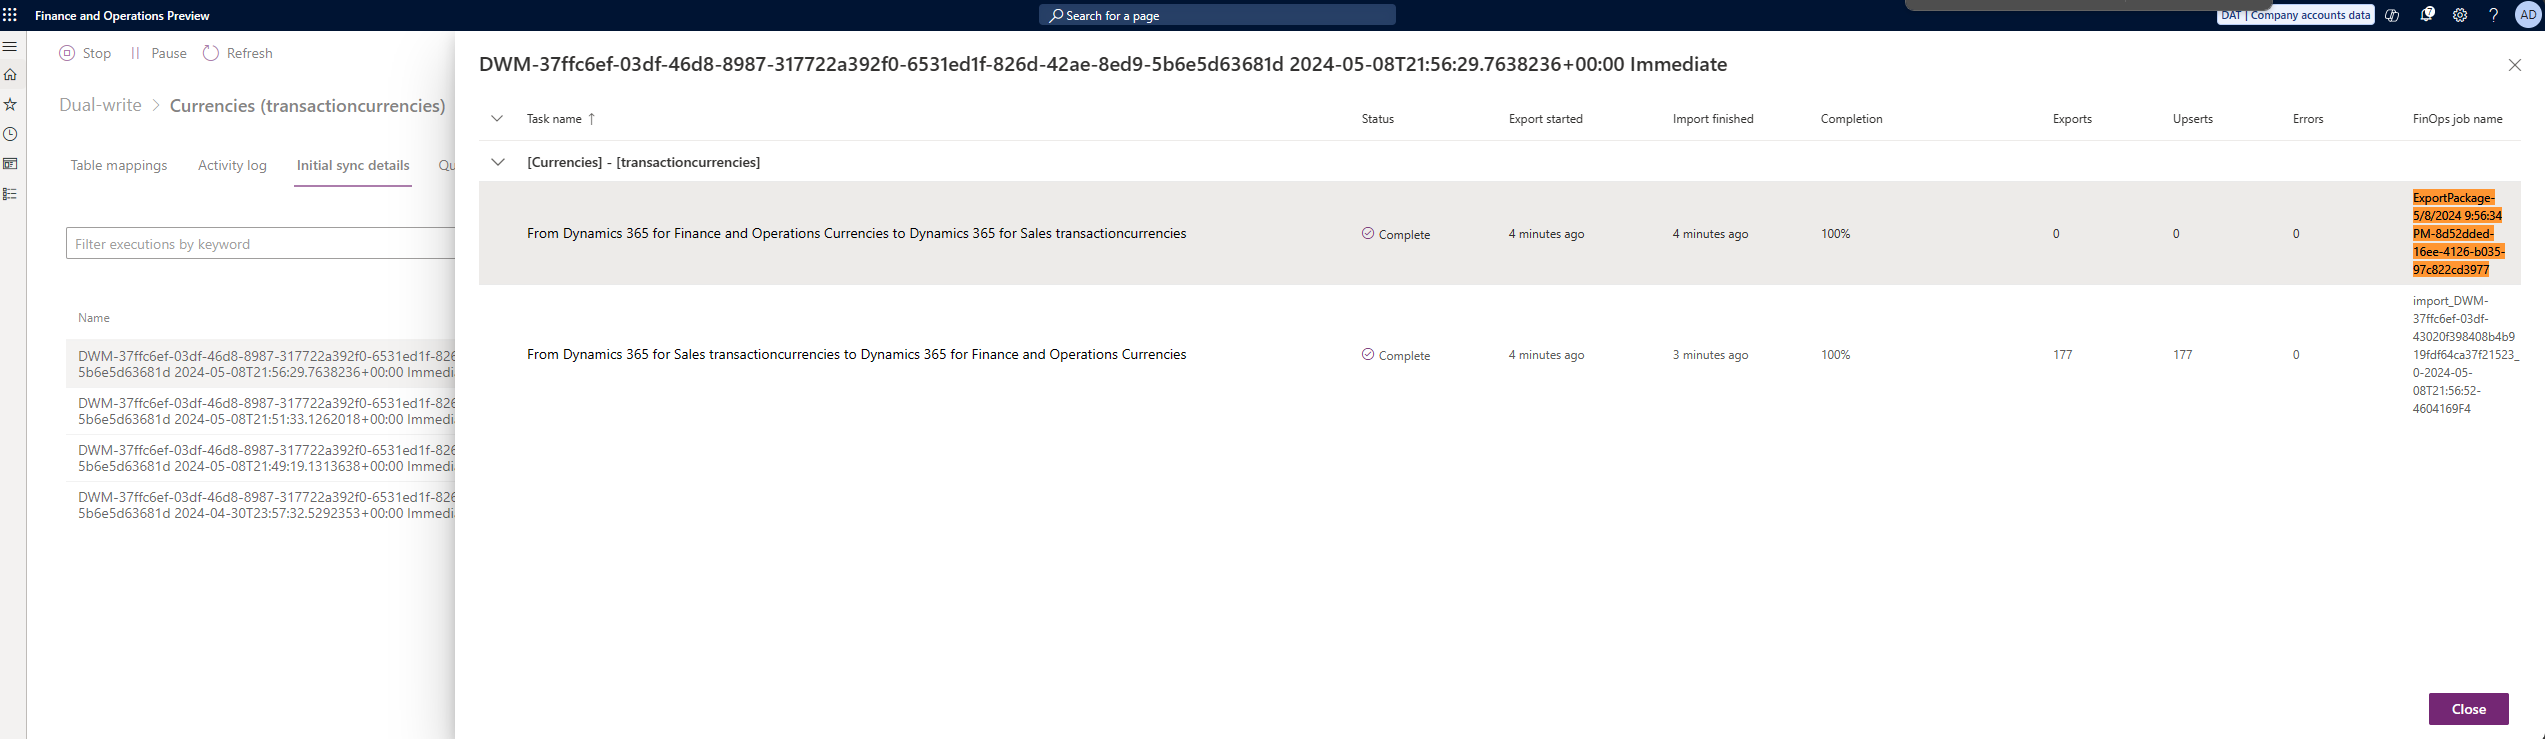Screen dimensions: 2545x739
Task: Sort by Task name using the arrow
Action: (590, 118)
